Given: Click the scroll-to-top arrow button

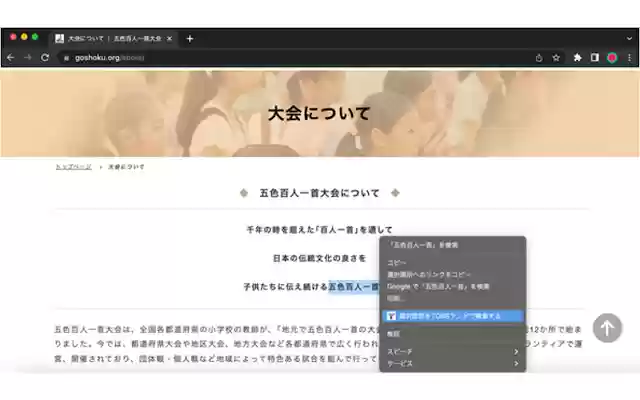Looking at the screenshot, I should [x=607, y=328].
